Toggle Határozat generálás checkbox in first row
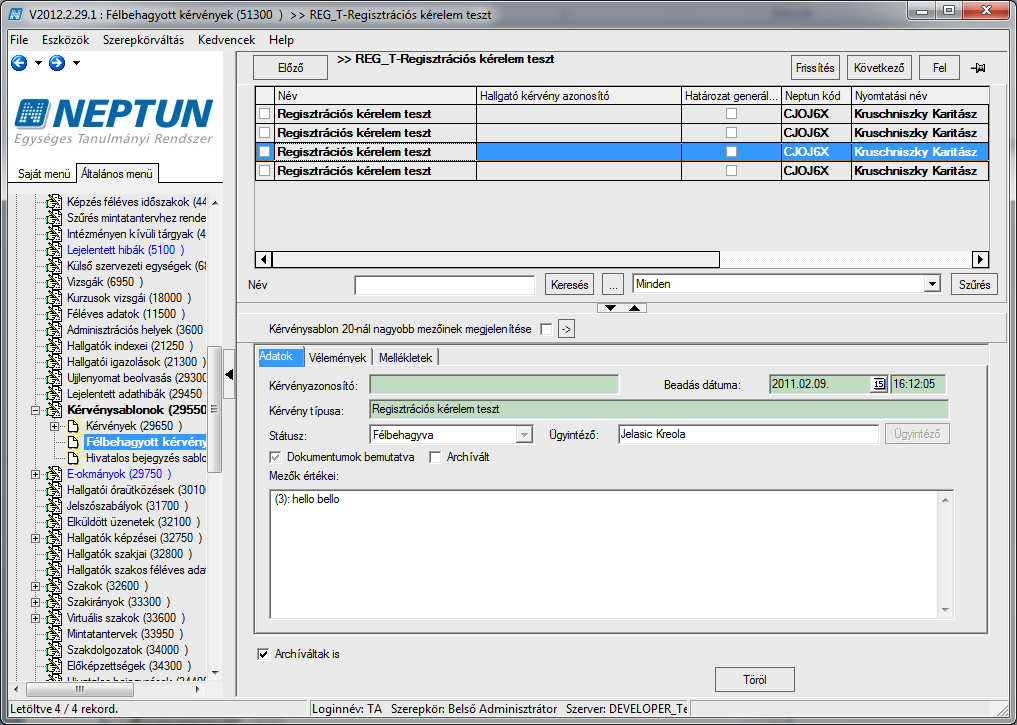 (732, 114)
